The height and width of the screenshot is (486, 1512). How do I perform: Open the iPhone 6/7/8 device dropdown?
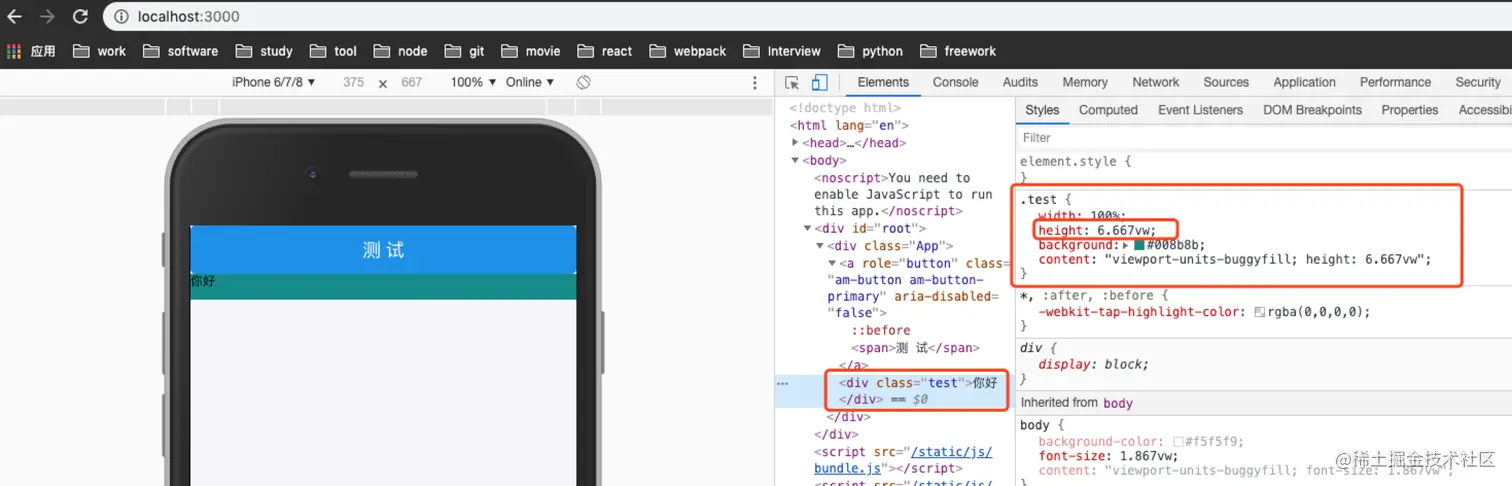(x=274, y=82)
